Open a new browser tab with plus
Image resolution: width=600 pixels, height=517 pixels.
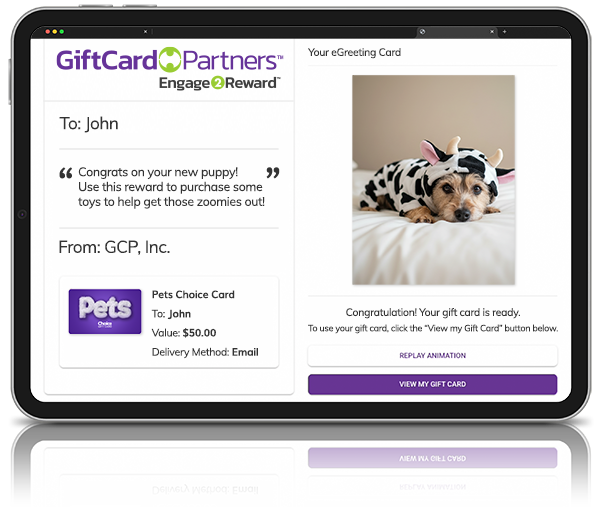click(x=504, y=32)
